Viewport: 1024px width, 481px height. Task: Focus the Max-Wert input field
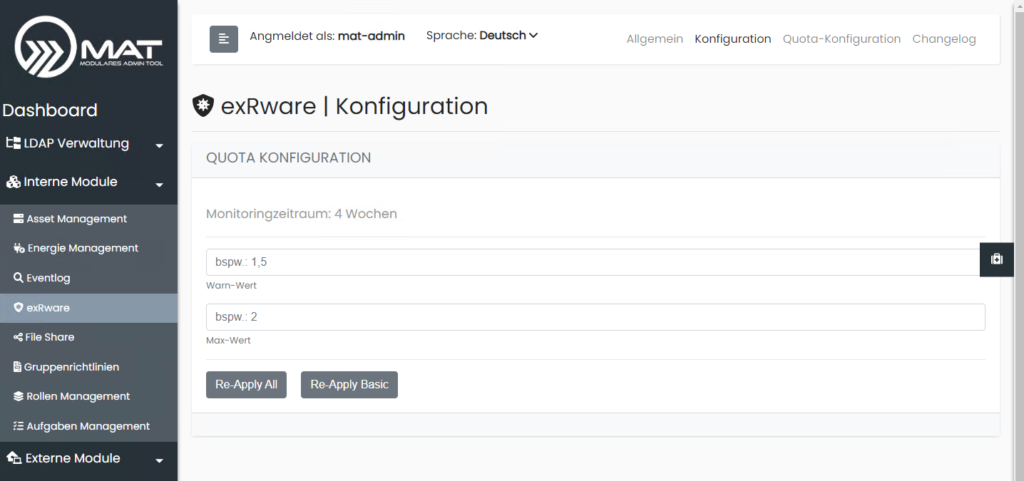595,317
